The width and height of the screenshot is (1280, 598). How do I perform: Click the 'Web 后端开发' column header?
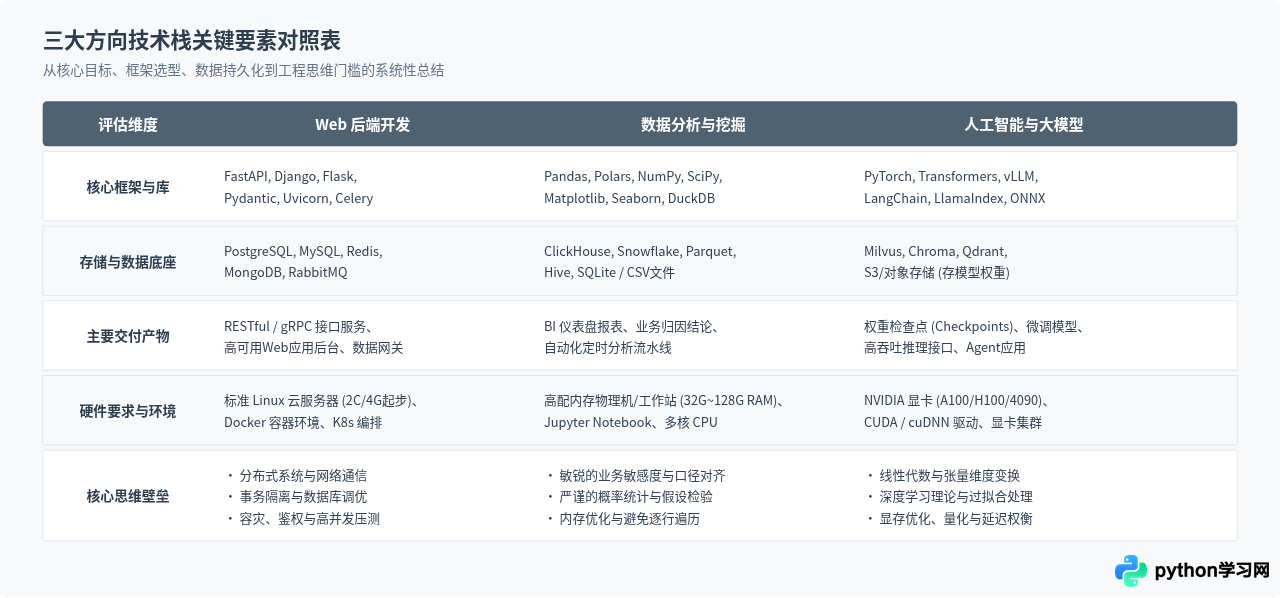(x=363, y=125)
